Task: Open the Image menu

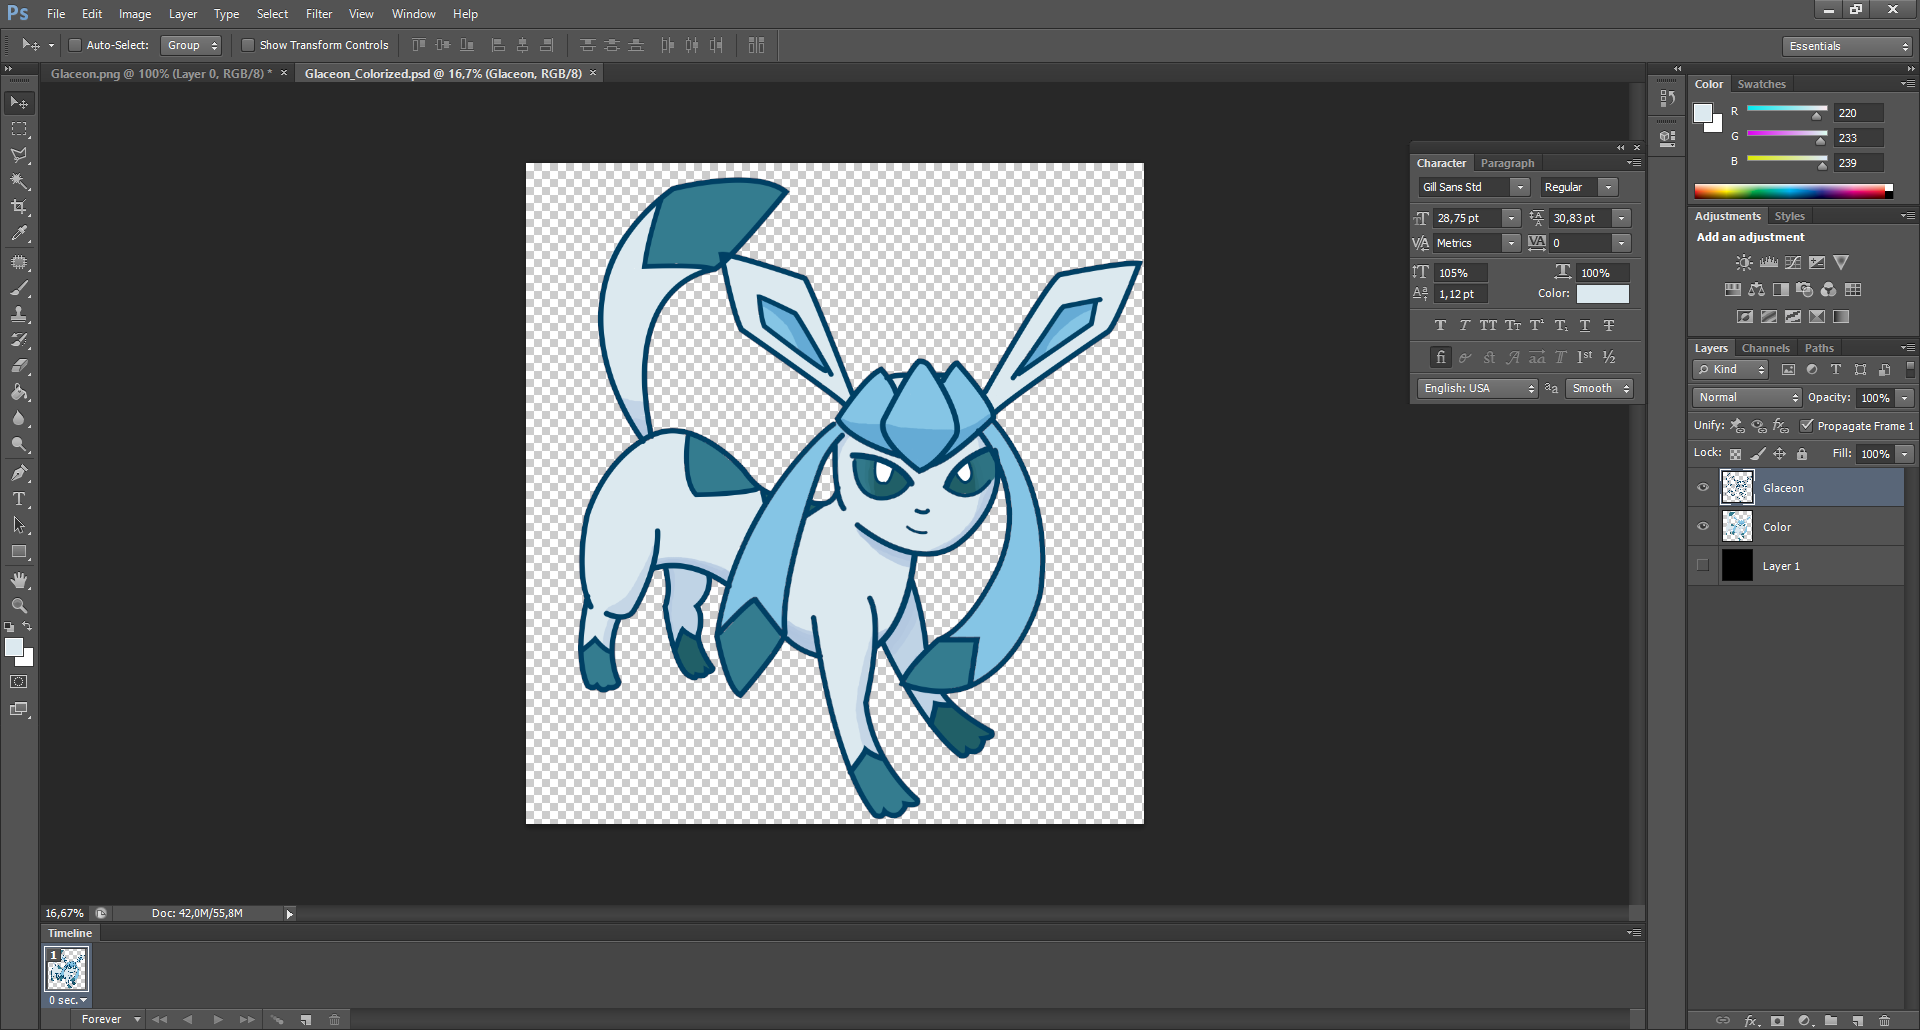Action: point(135,14)
